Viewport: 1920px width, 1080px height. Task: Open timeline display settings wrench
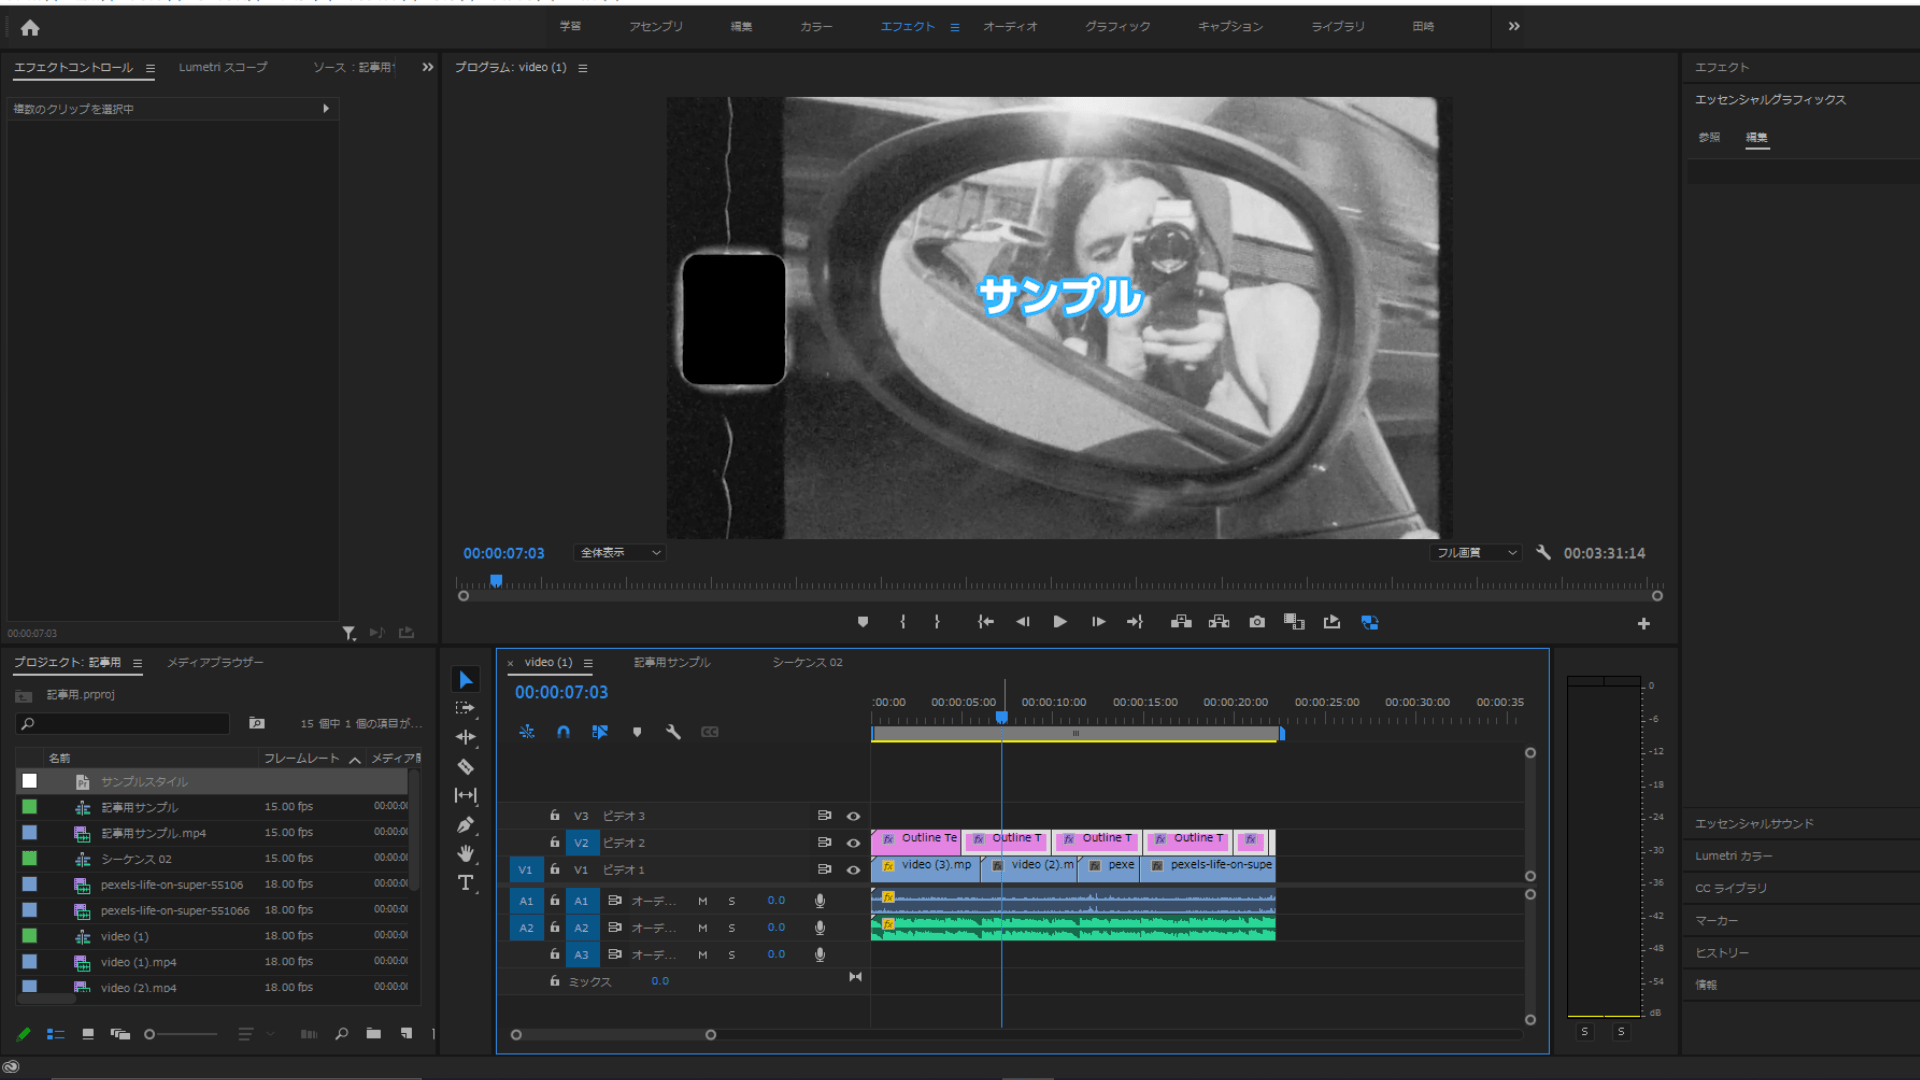tap(673, 732)
